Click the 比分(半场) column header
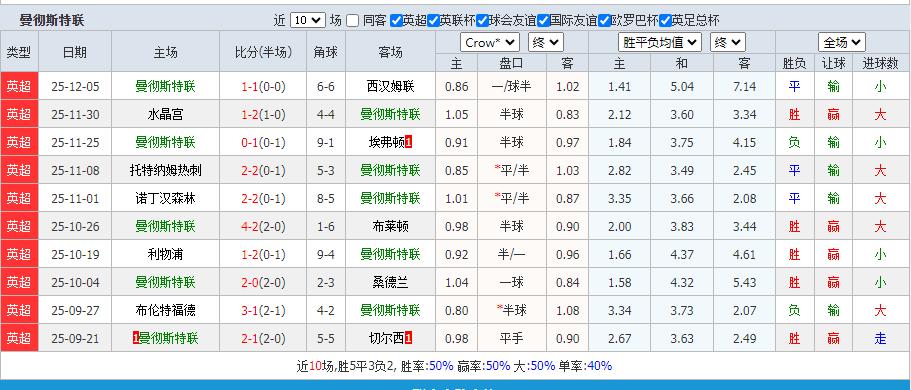This screenshot has width=911, height=390. (x=263, y=52)
